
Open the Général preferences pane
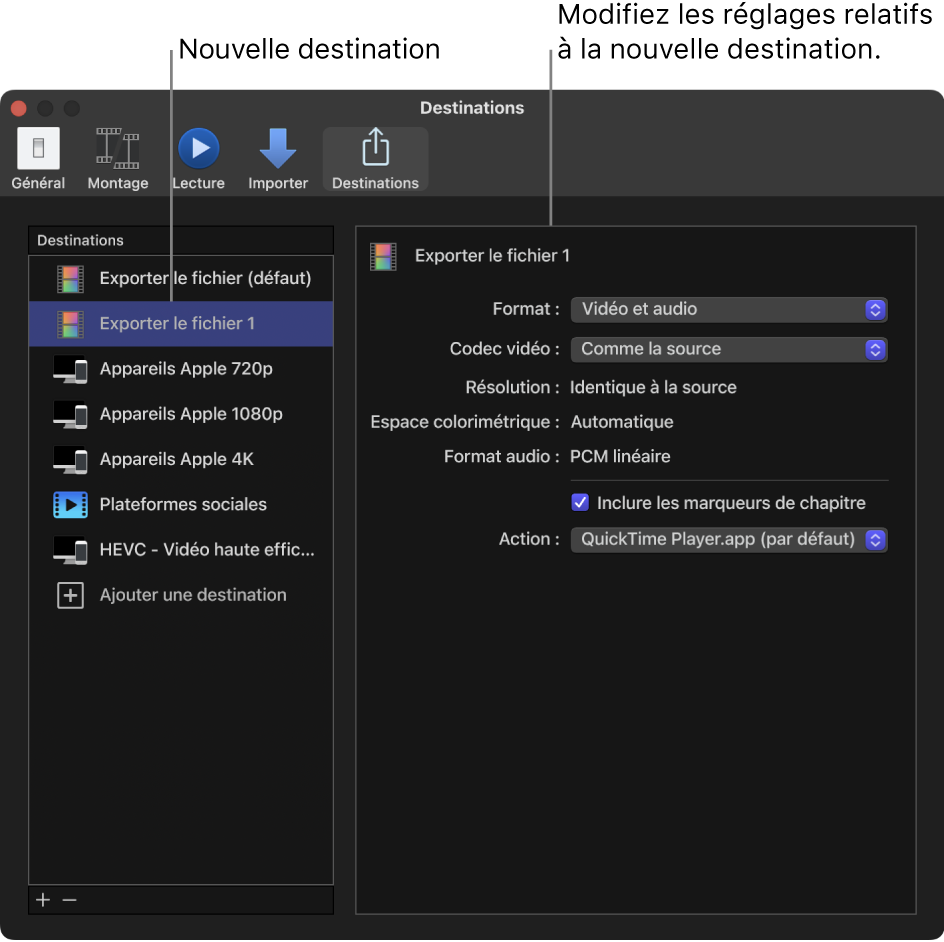37,156
